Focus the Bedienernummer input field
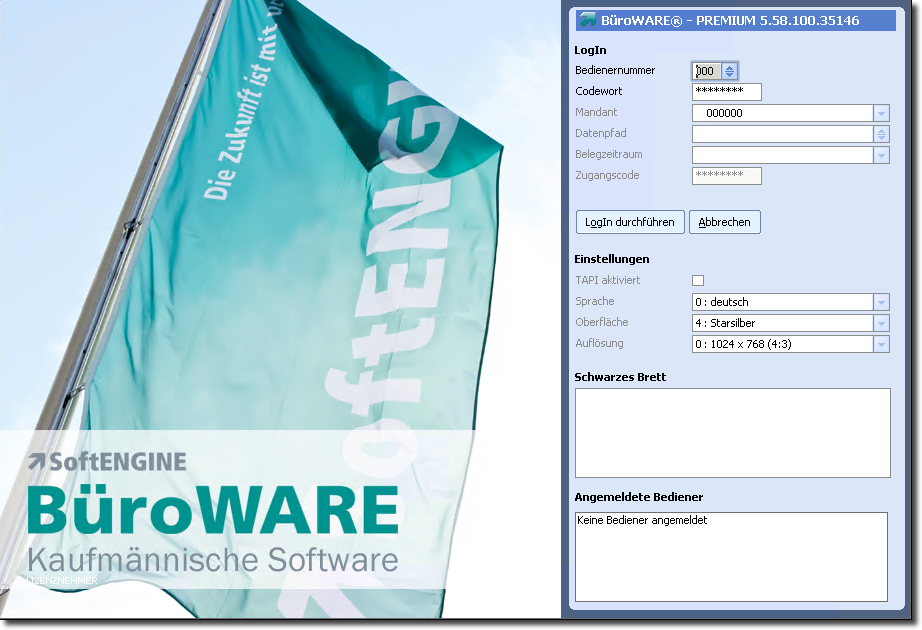922x630 pixels. tap(706, 71)
